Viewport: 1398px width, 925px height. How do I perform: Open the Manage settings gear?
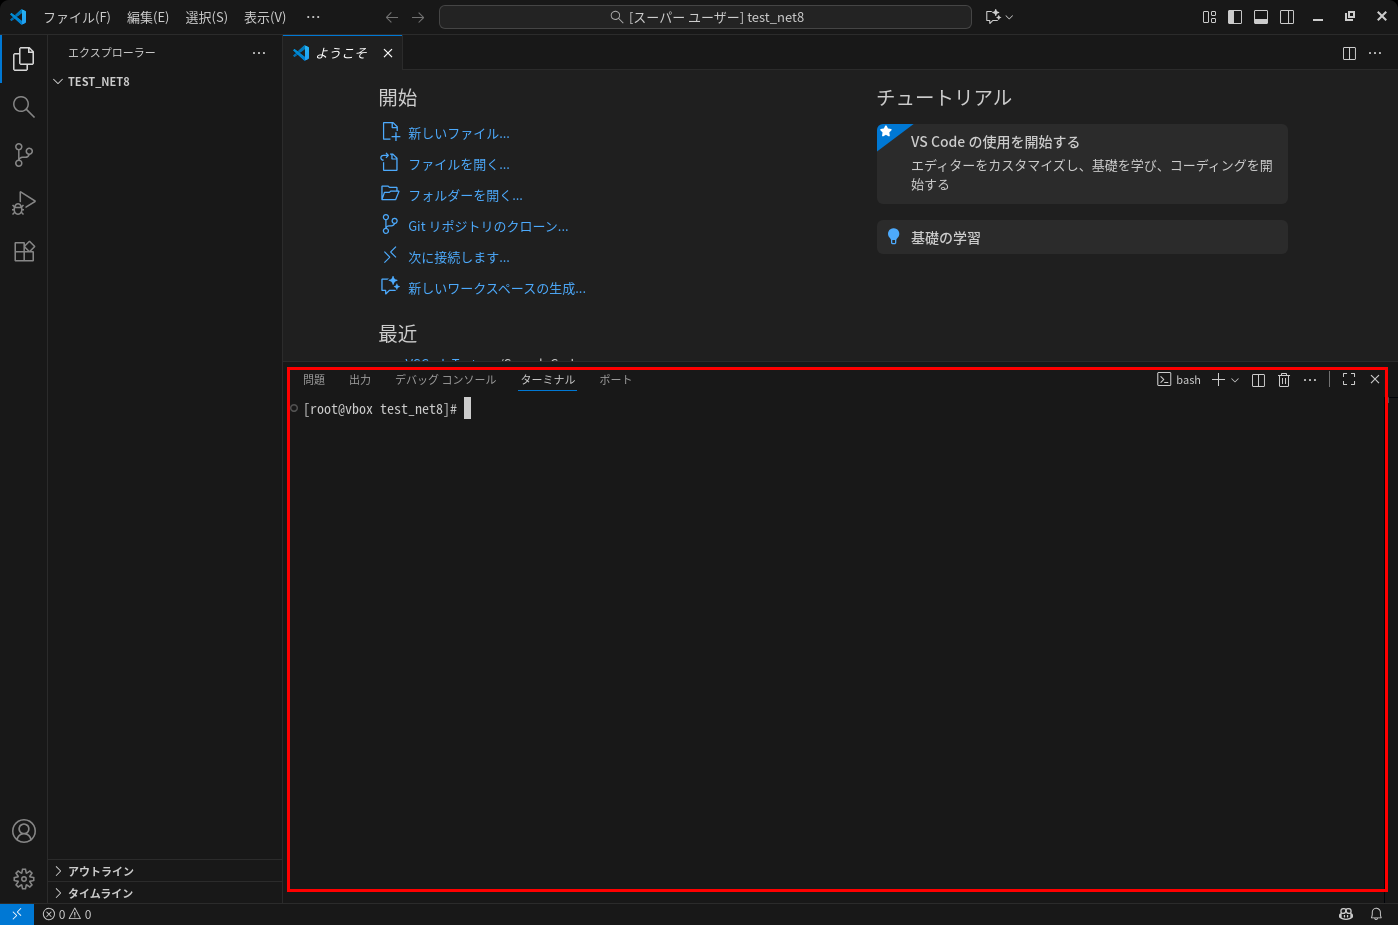click(24, 879)
